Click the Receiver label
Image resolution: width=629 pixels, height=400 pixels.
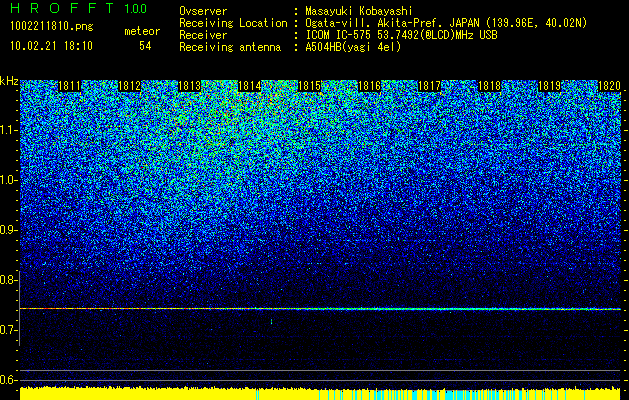203,35
